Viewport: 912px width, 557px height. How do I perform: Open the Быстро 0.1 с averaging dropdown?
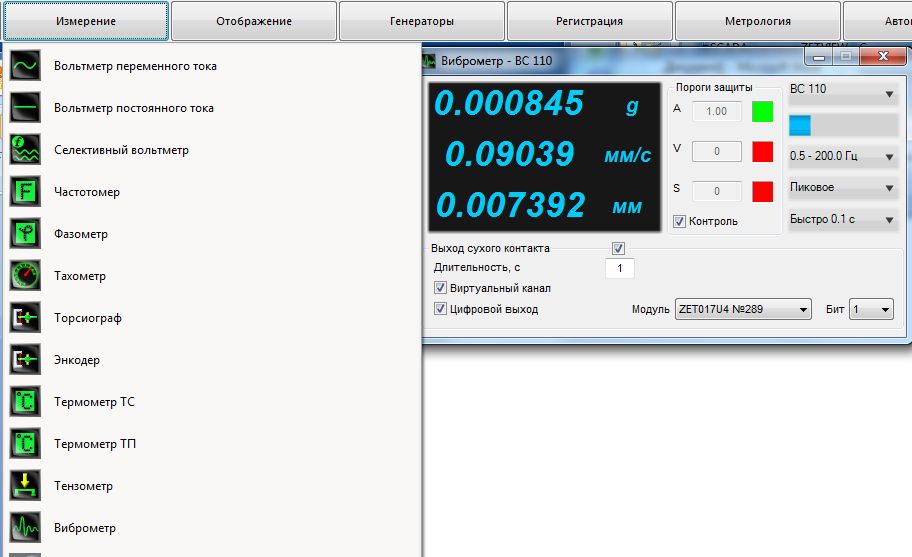(x=843, y=219)
